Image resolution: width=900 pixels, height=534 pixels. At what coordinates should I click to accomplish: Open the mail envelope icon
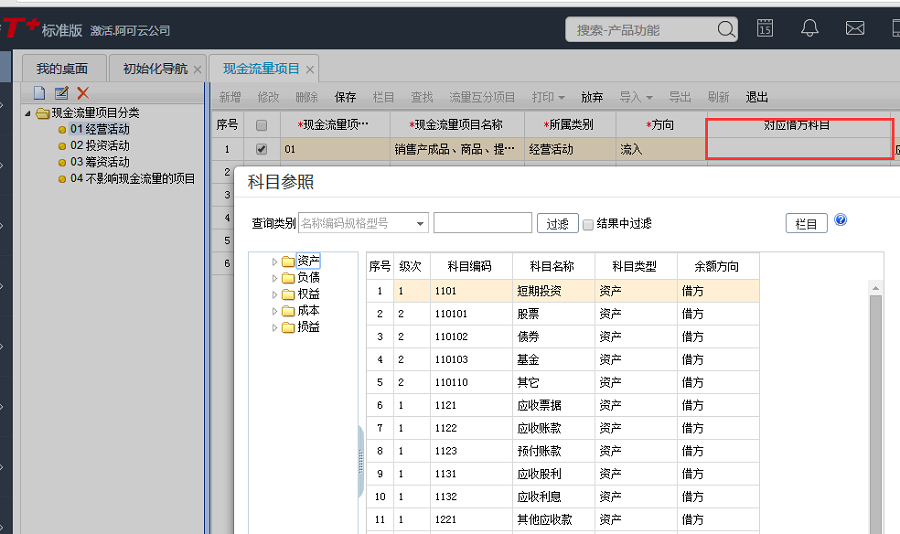click(x=855, y=28)
